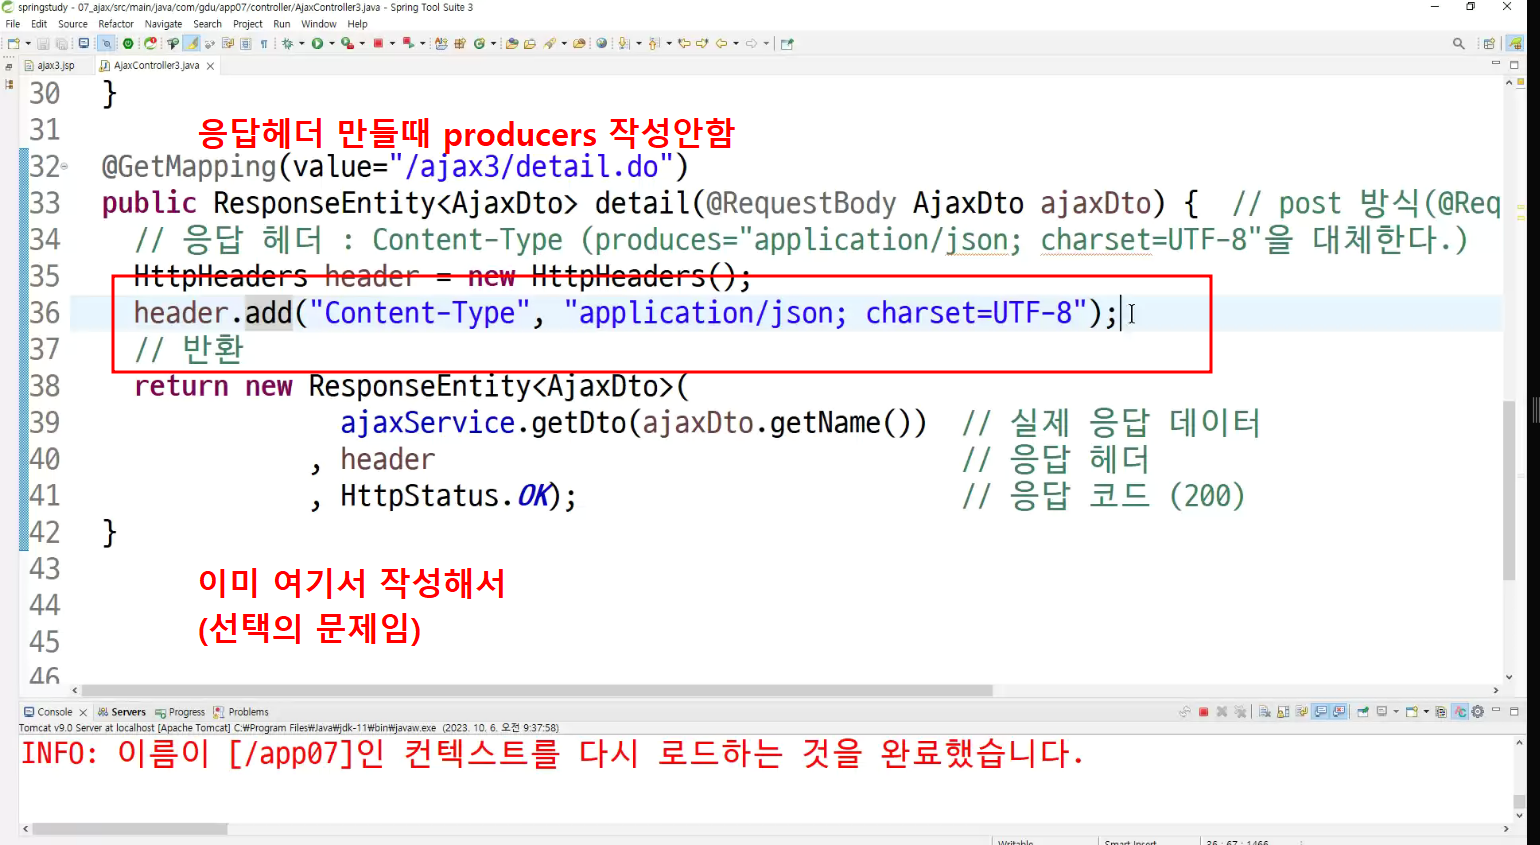Click the Save icon in the toolbar

pyautogui.click(x=43, y=44)
